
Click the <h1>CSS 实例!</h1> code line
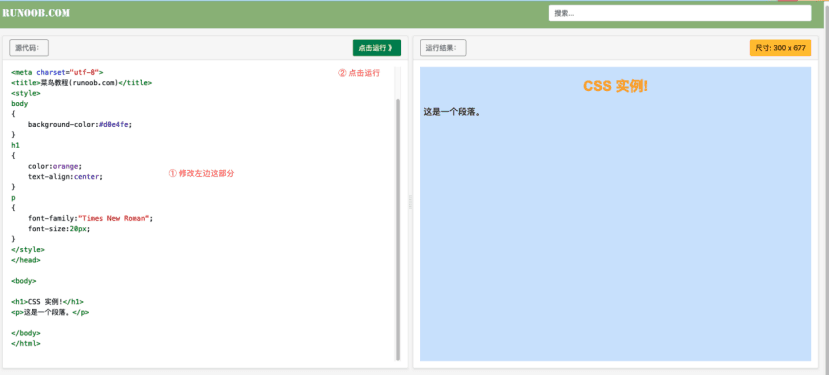coord(47,301)
